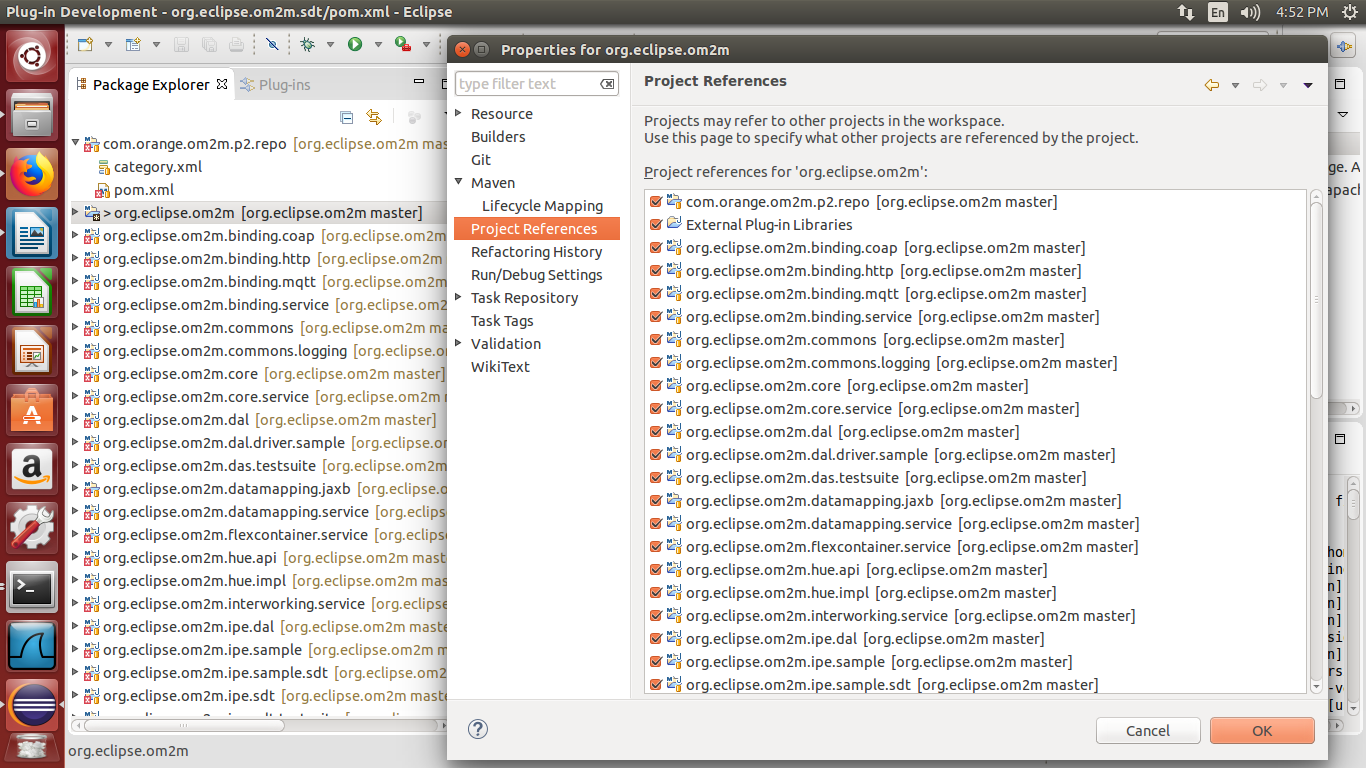Click the Skip All Breakpoints toolbar icon
Viewport: 1366px width, 768px height.
coord(272,44)
